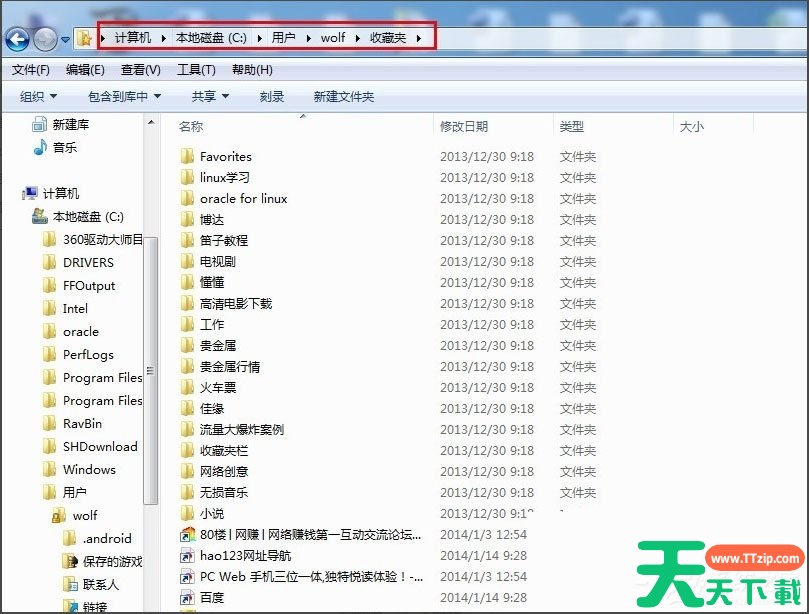
Task: Select 360驱动大师目 folder in the tree
Action: point(92,239)
